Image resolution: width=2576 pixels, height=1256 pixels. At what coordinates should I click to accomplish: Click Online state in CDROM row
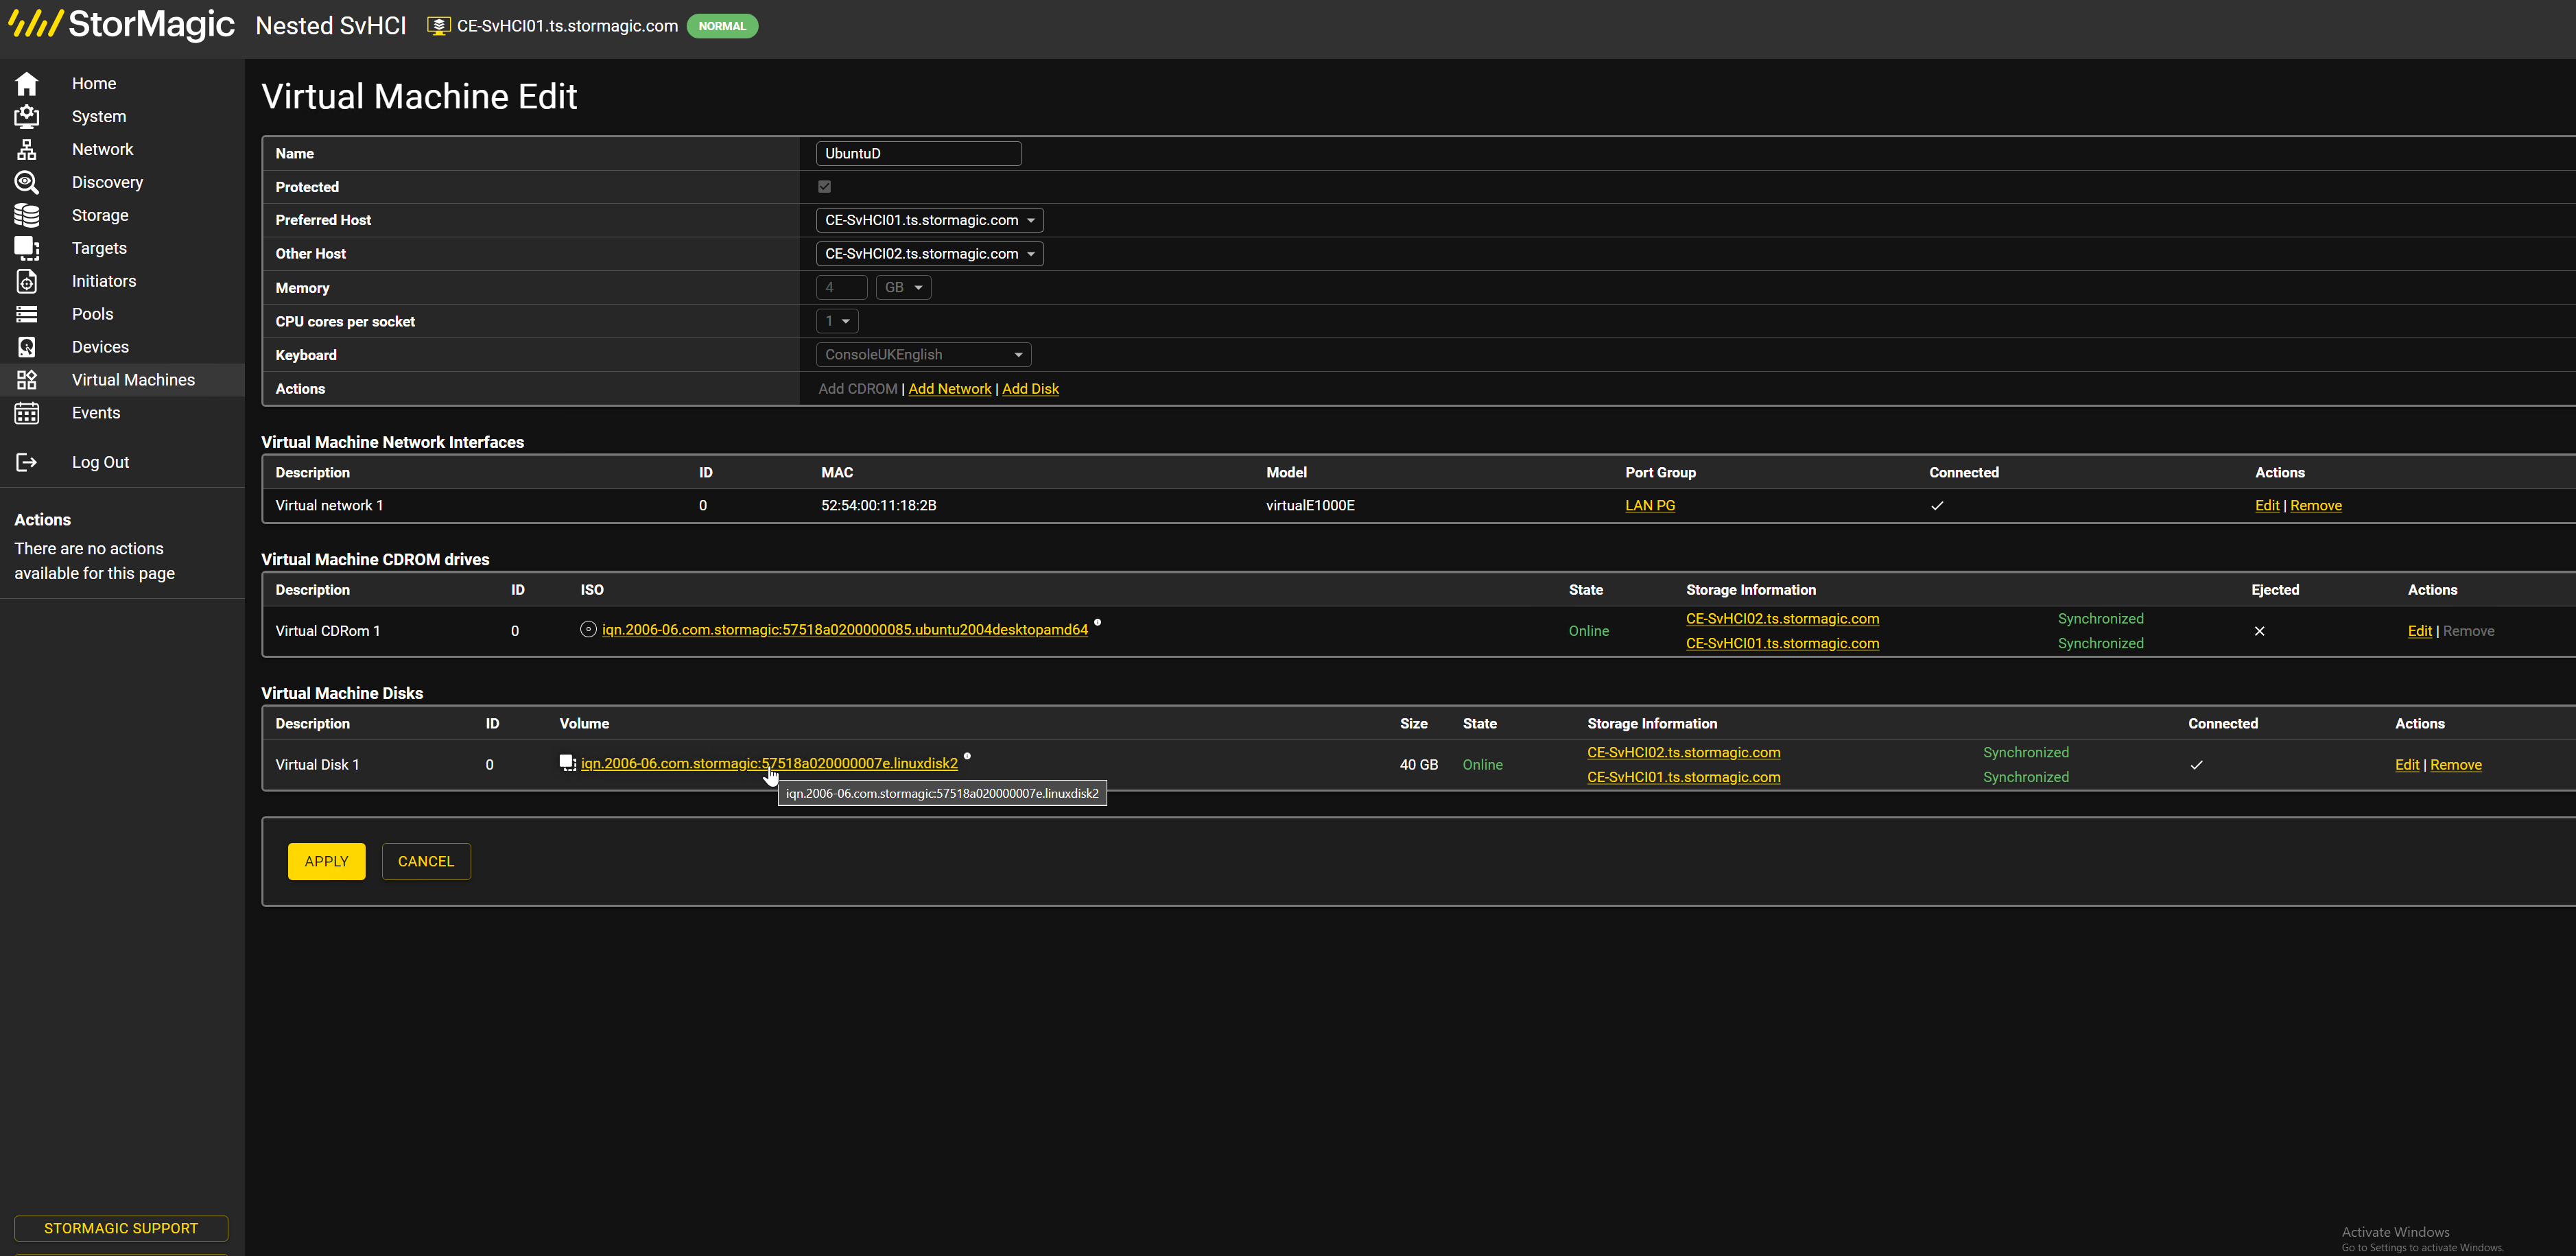(x=1588, y=631)
